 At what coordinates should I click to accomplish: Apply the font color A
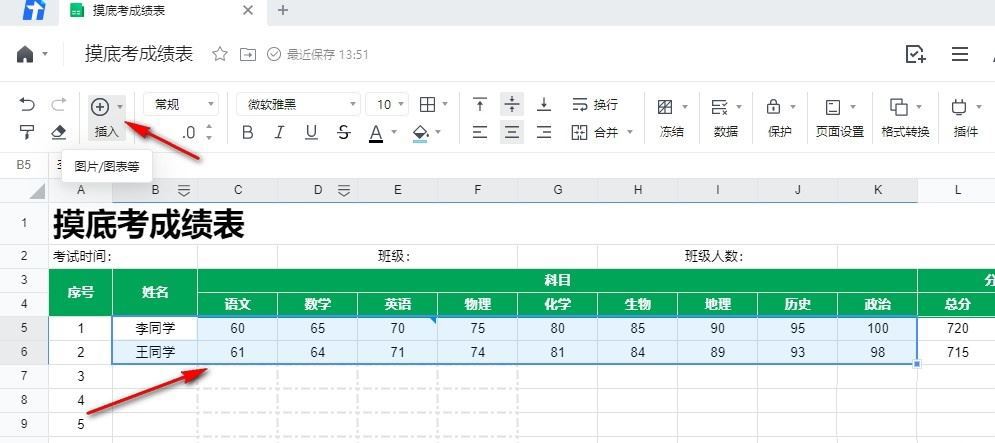tap(376, 133)
